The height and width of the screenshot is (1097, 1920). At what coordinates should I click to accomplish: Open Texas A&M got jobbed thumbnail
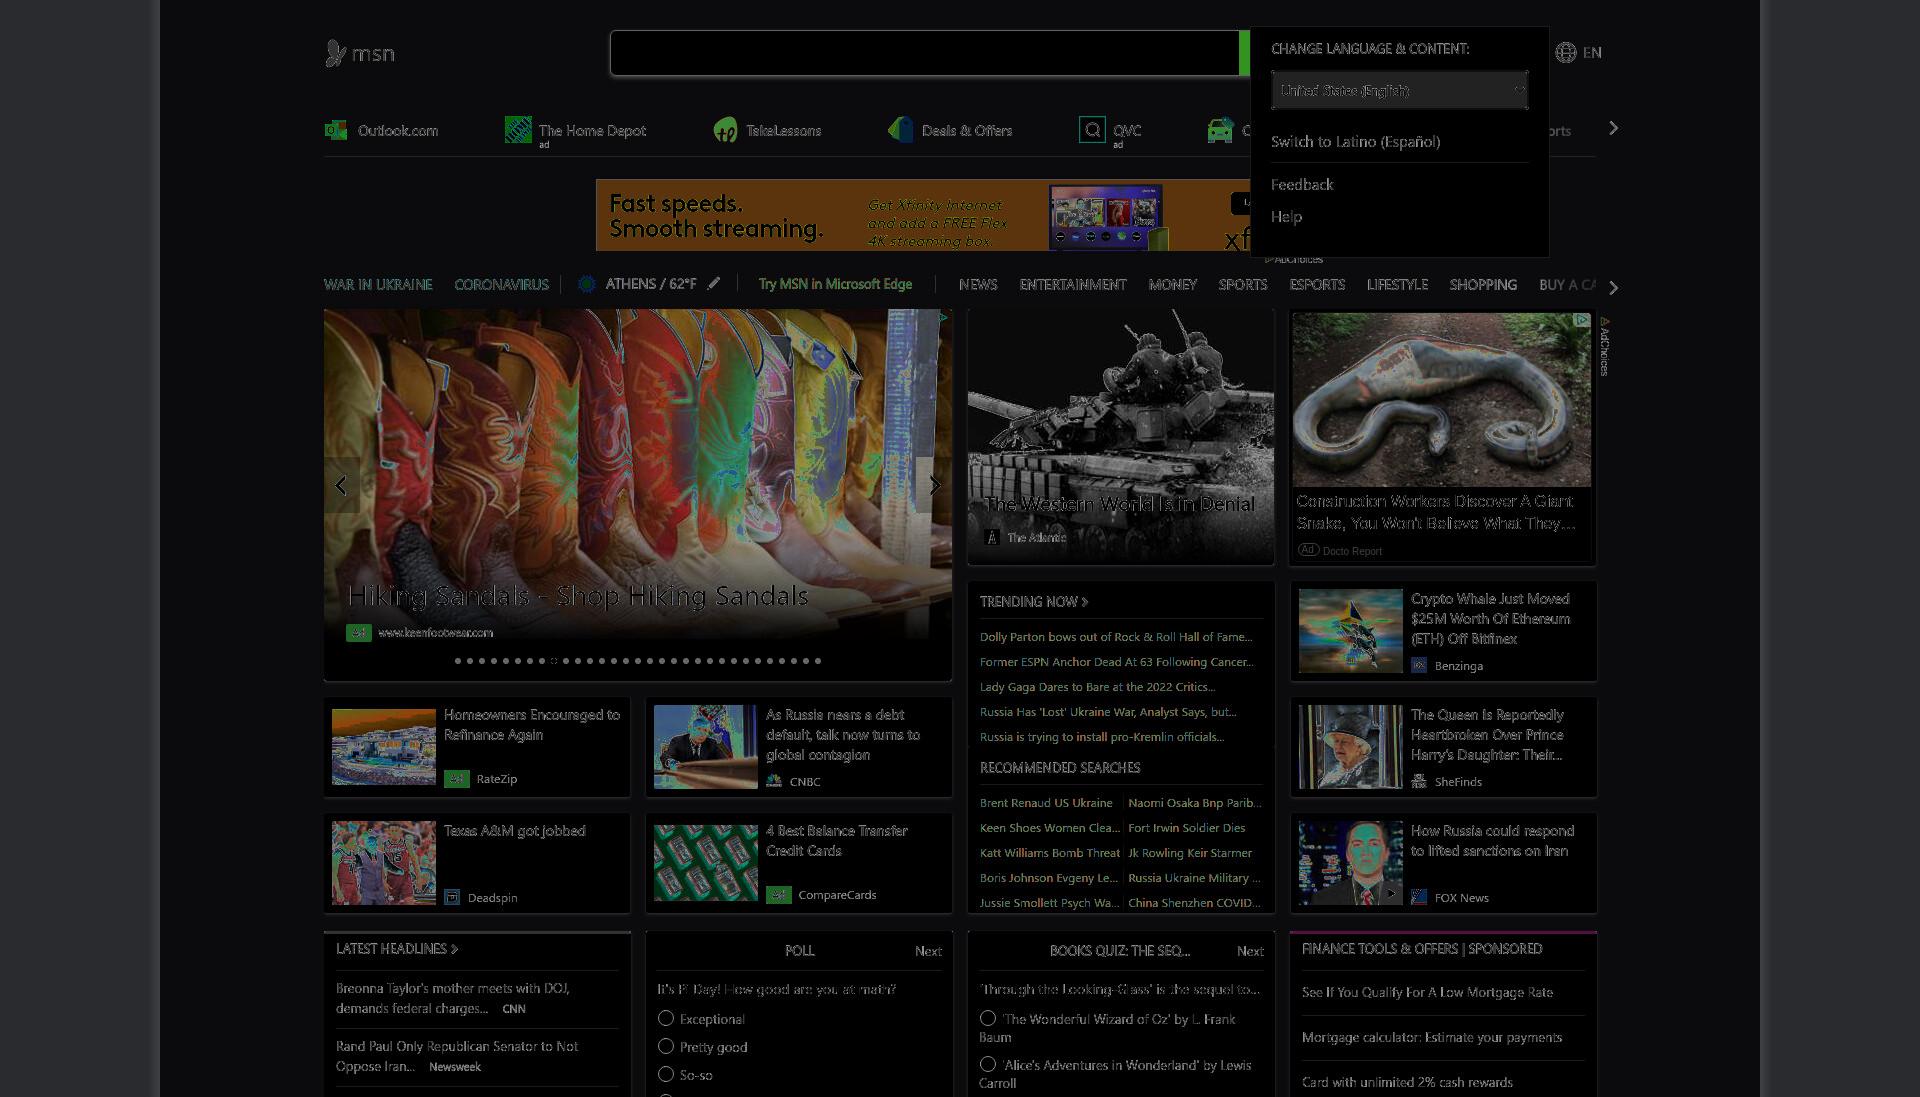click(384, 863)
